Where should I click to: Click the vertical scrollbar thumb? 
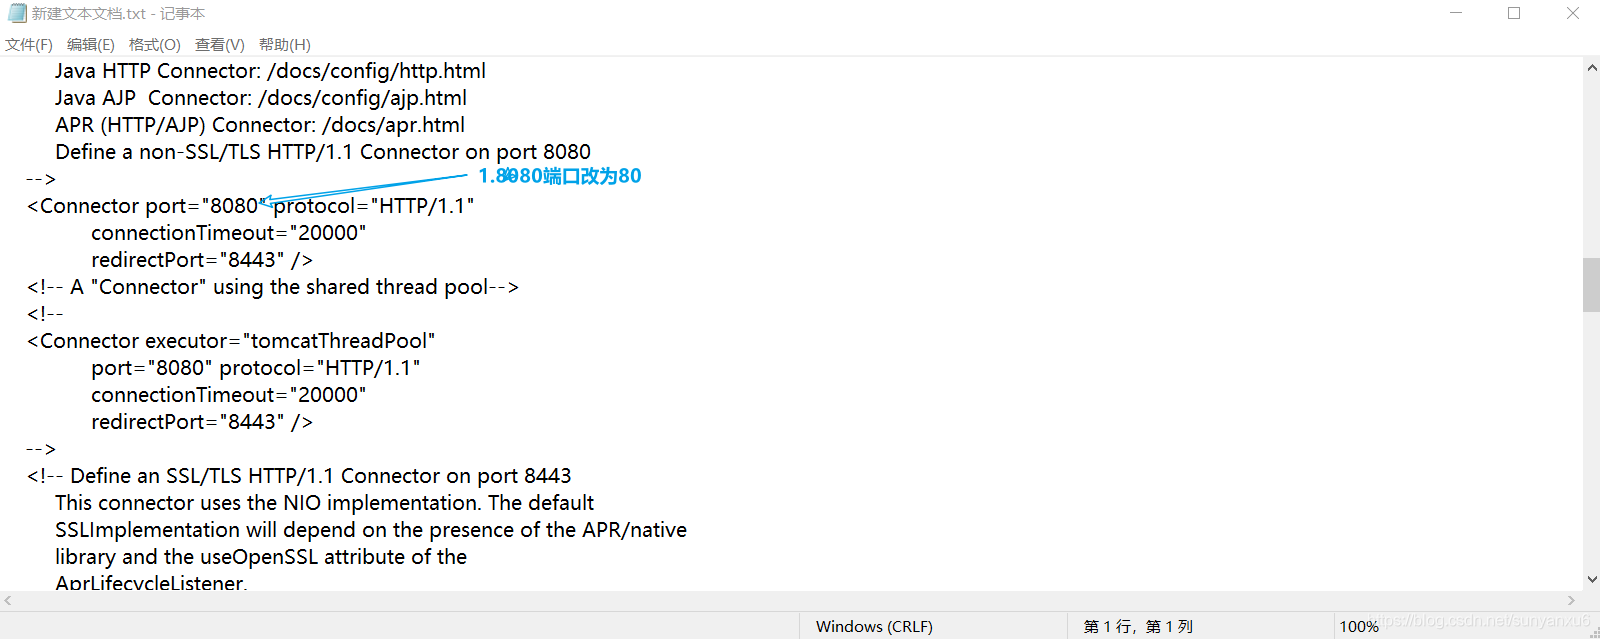(1591, 285)
